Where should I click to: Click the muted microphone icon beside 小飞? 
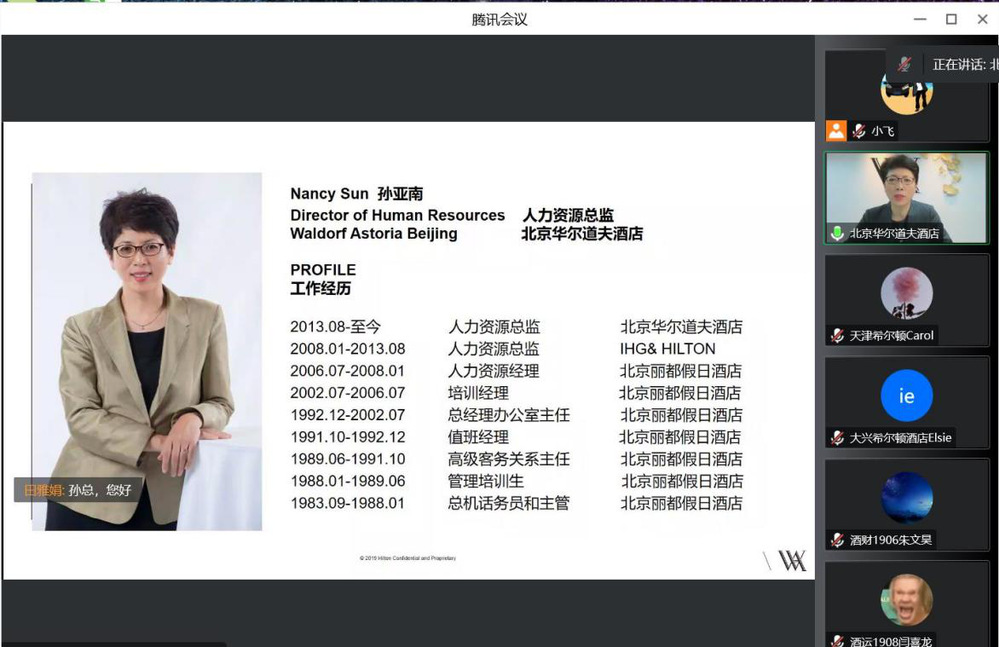(858, 131)
